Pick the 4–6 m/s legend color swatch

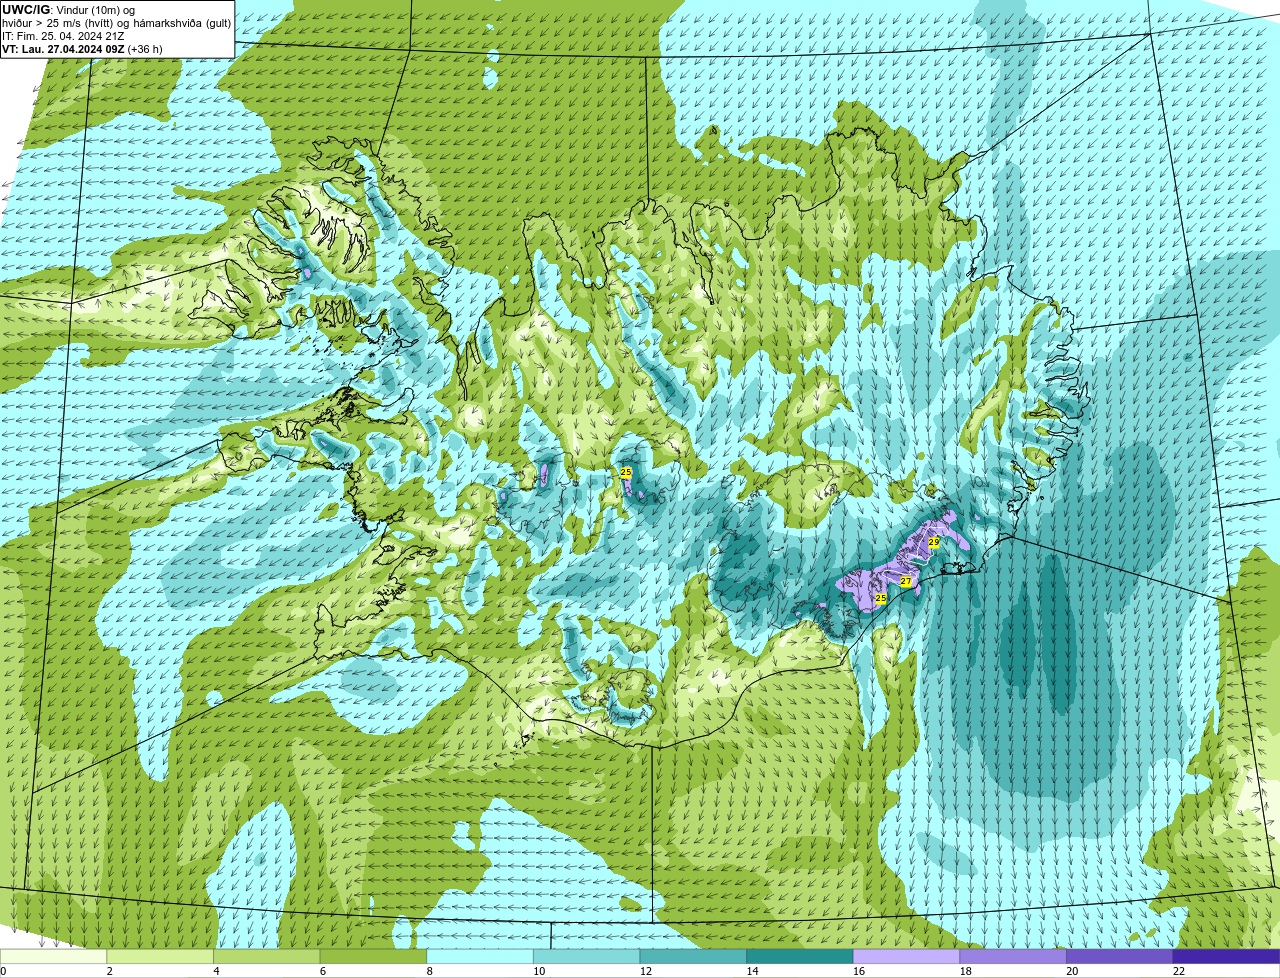click(267, 957)
